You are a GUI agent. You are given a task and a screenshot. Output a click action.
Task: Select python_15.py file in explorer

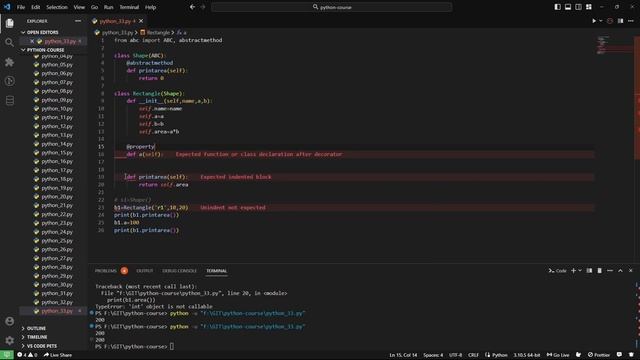[x=57, y=153]
